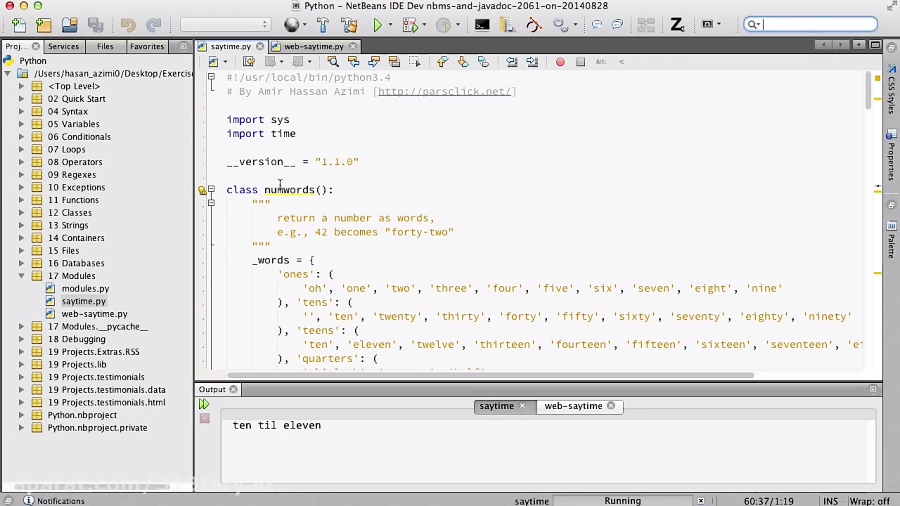Switch to the Files tab
Screen dimensions: 900x506
click(105, 46)
